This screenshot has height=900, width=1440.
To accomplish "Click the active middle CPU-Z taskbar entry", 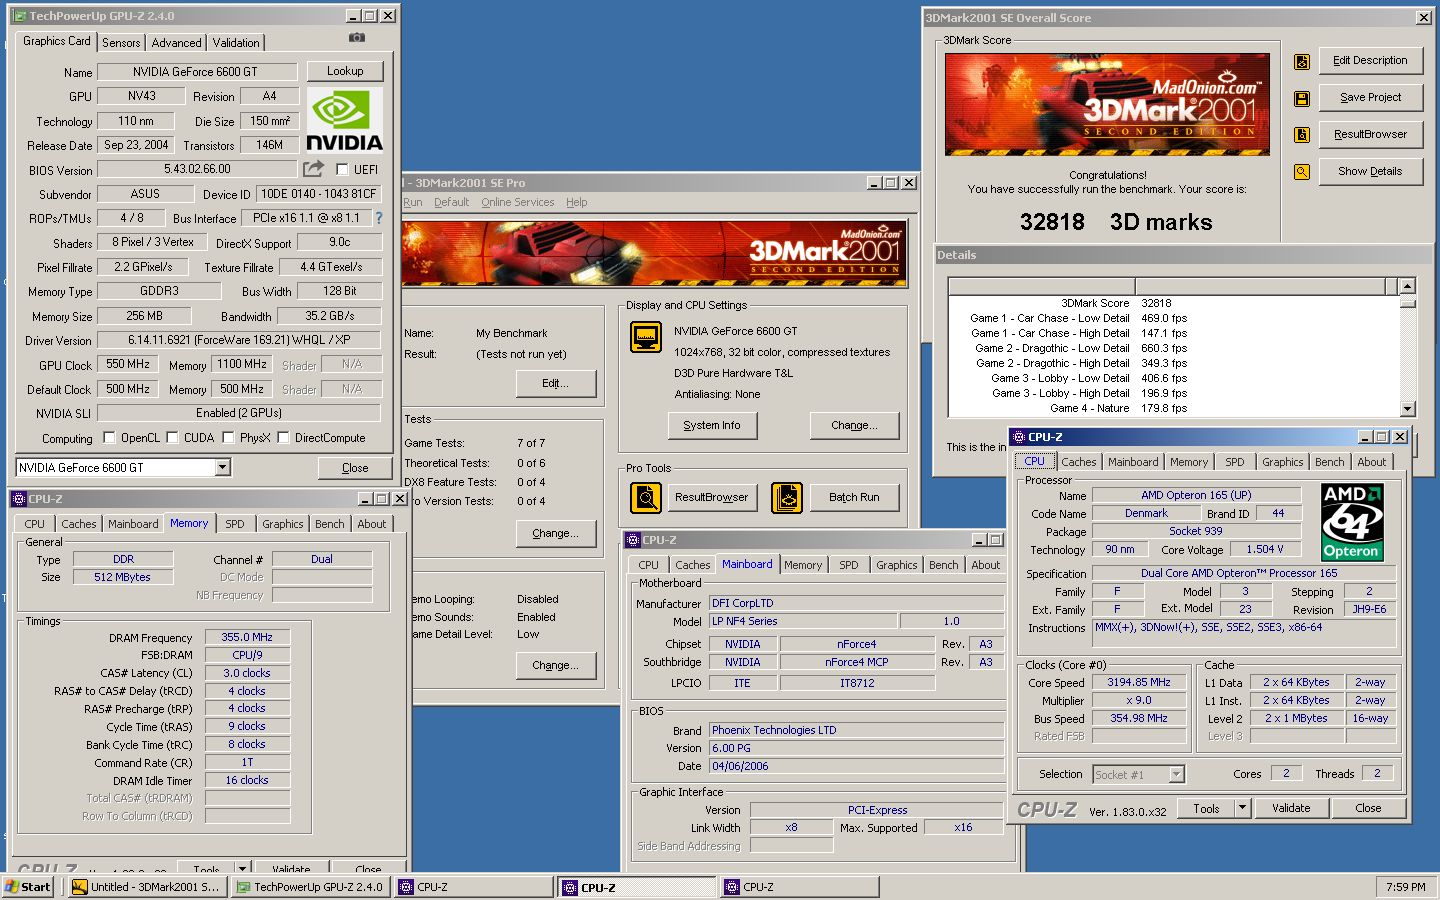I will coord(637,887).
